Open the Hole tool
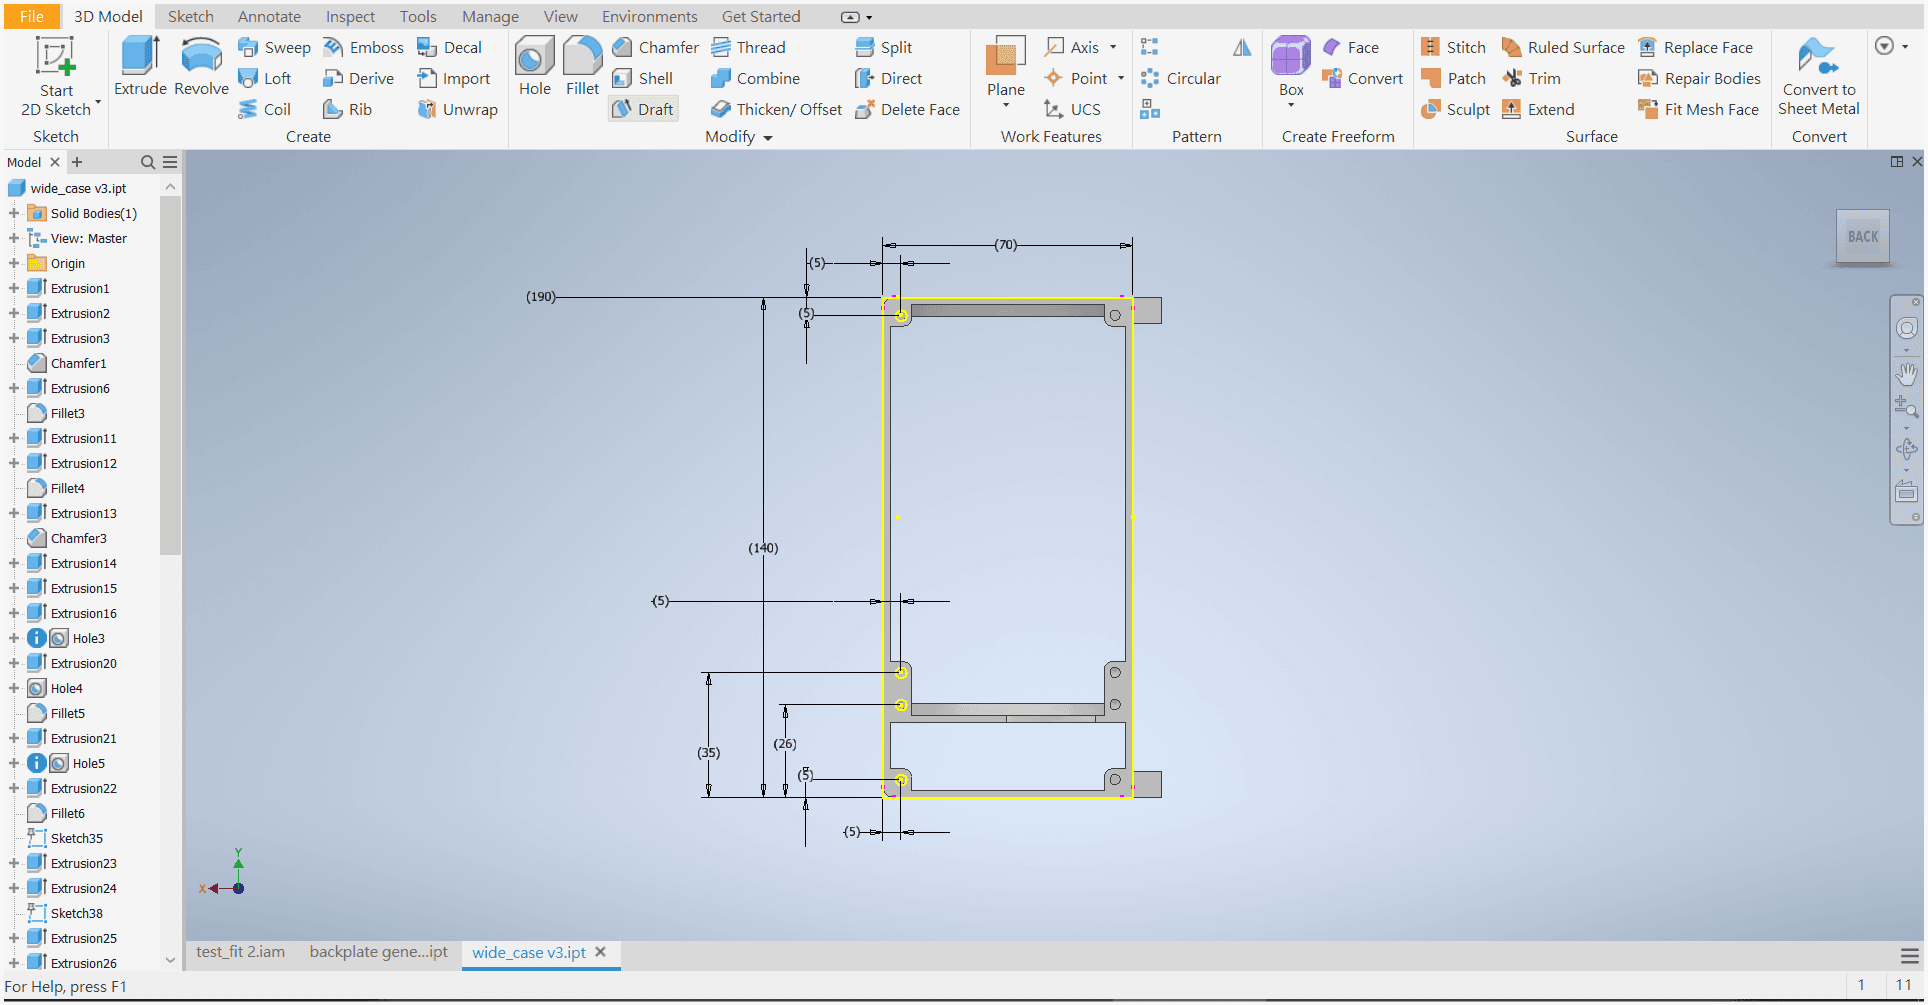The image size is (1928, 1005). pyautogui.click(x=534, y=65)
